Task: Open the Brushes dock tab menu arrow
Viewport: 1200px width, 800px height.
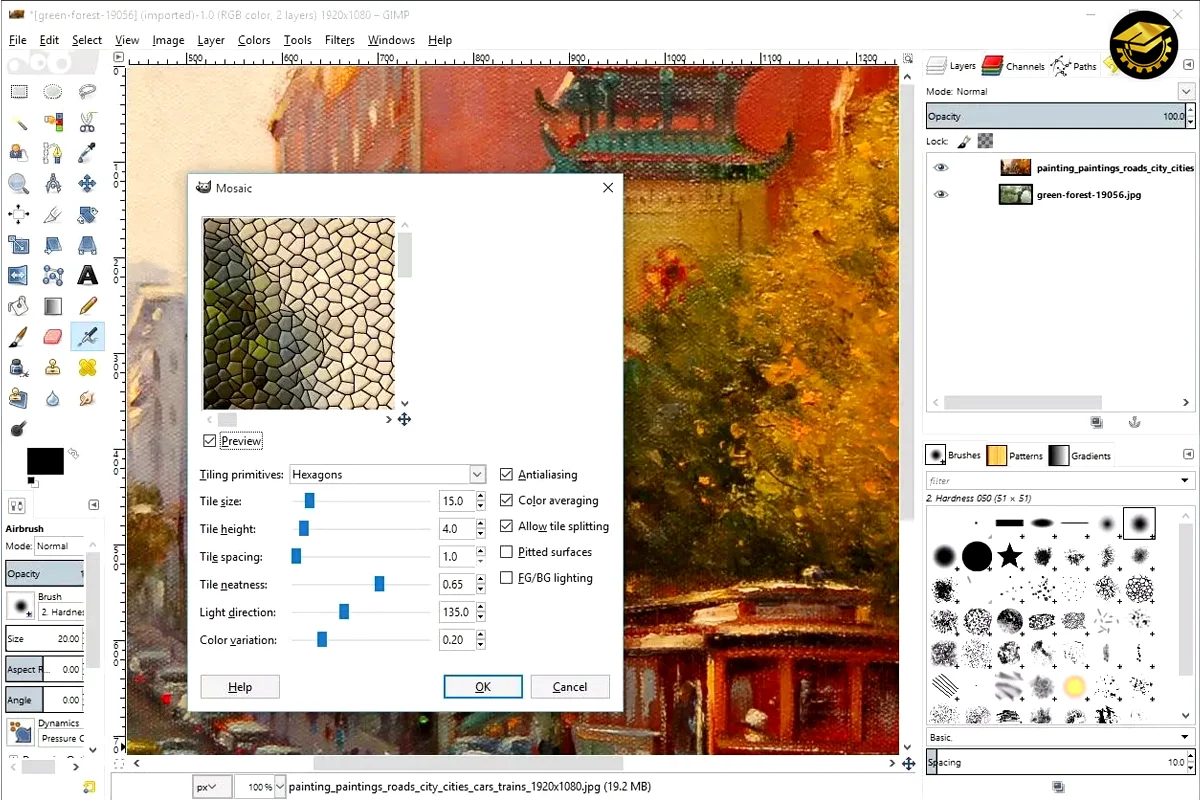Action: coord(1186,455)
